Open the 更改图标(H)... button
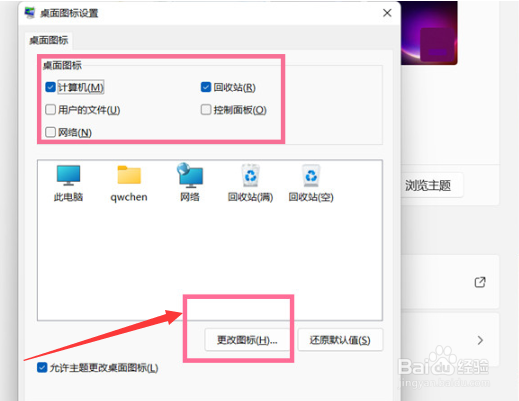Image resolution: width=519 pixels, height=401 pixels. click(247, 340)
